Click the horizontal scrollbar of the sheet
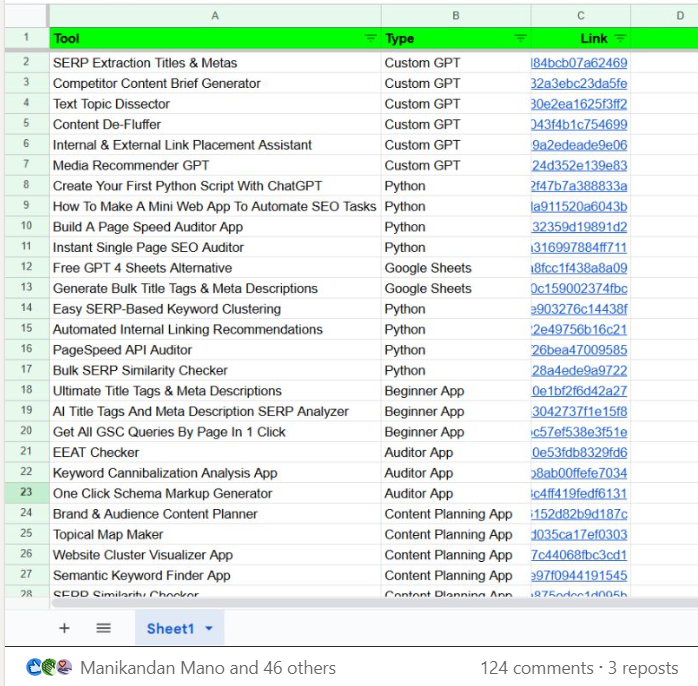 pyautogui.click(x=374, y=603)
